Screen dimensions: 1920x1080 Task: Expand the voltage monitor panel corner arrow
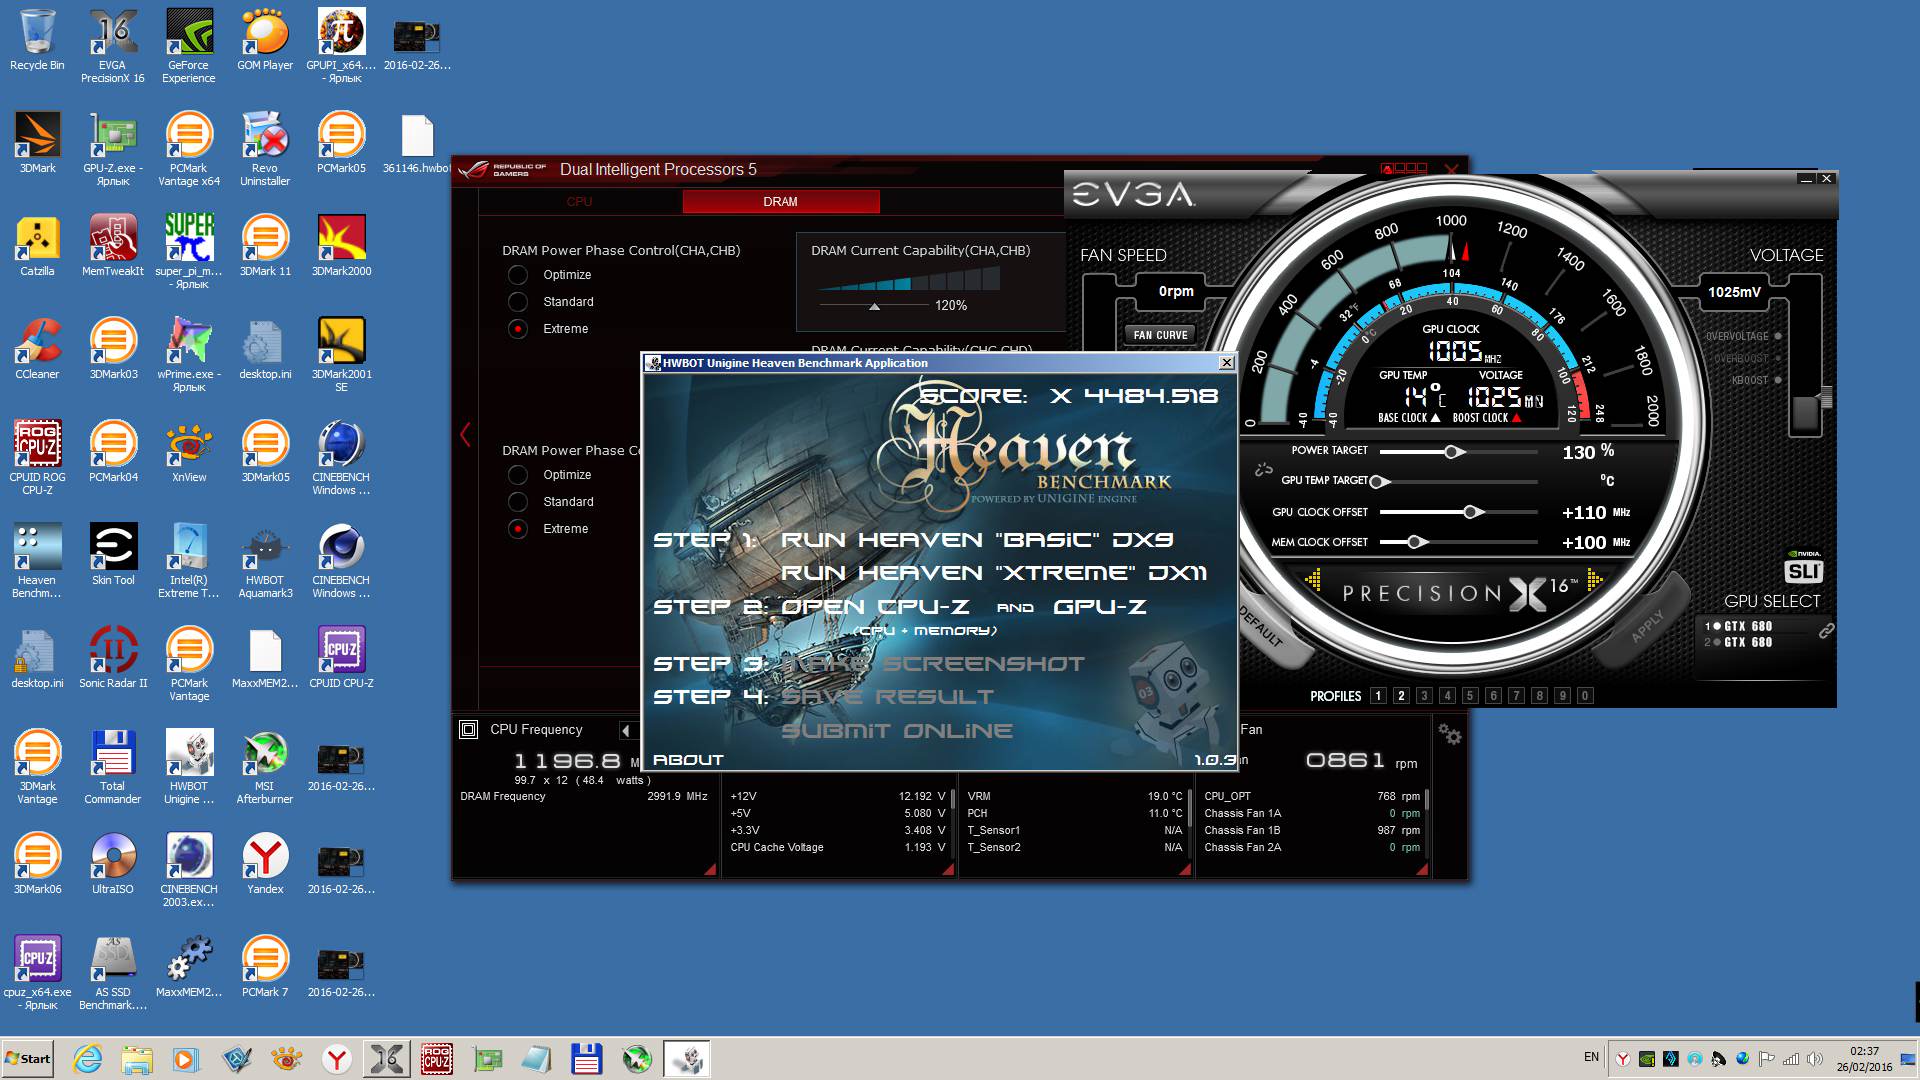947,869
